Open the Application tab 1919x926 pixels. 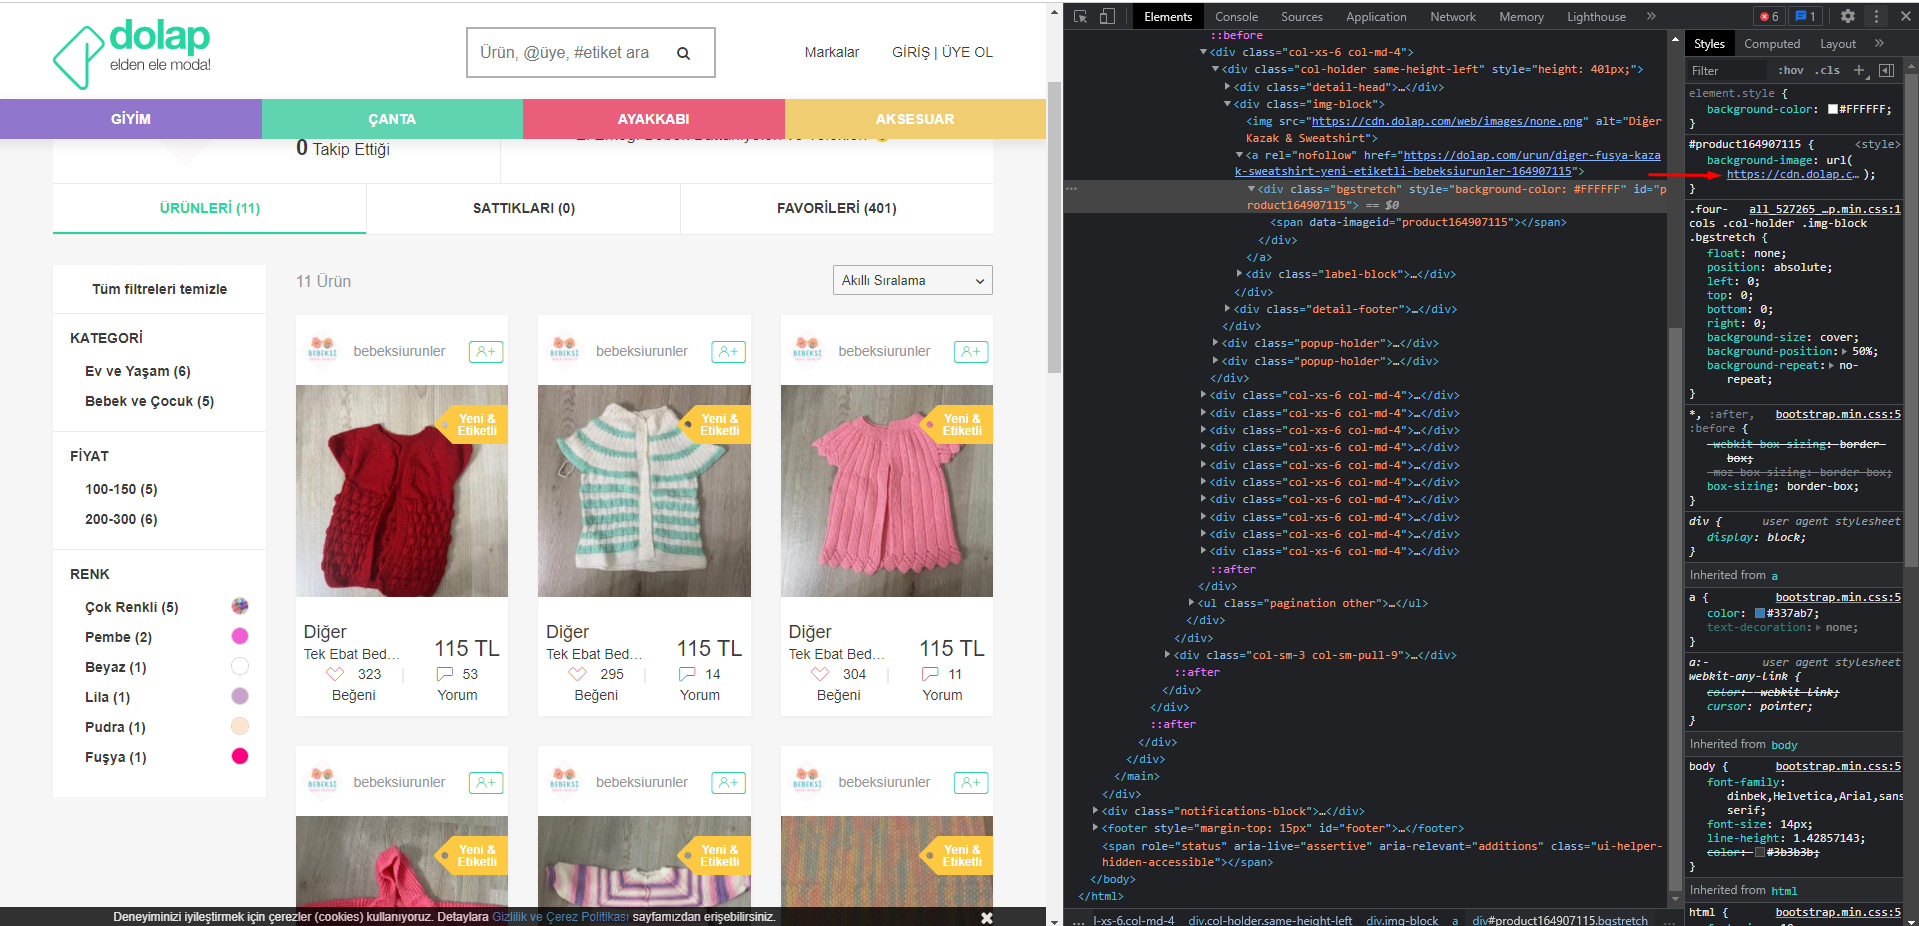click(1376, 16)
